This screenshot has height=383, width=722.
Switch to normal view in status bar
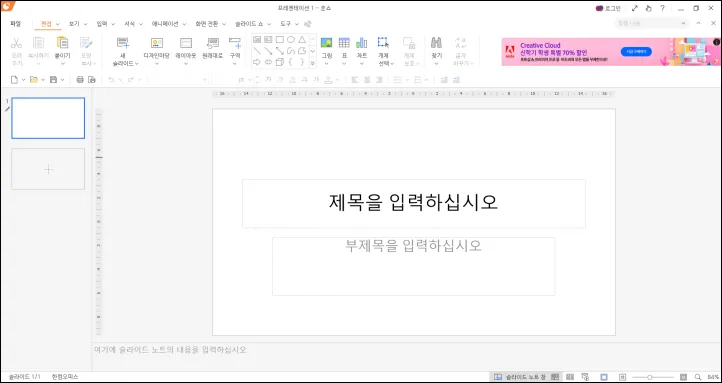[x=555, y=377]
